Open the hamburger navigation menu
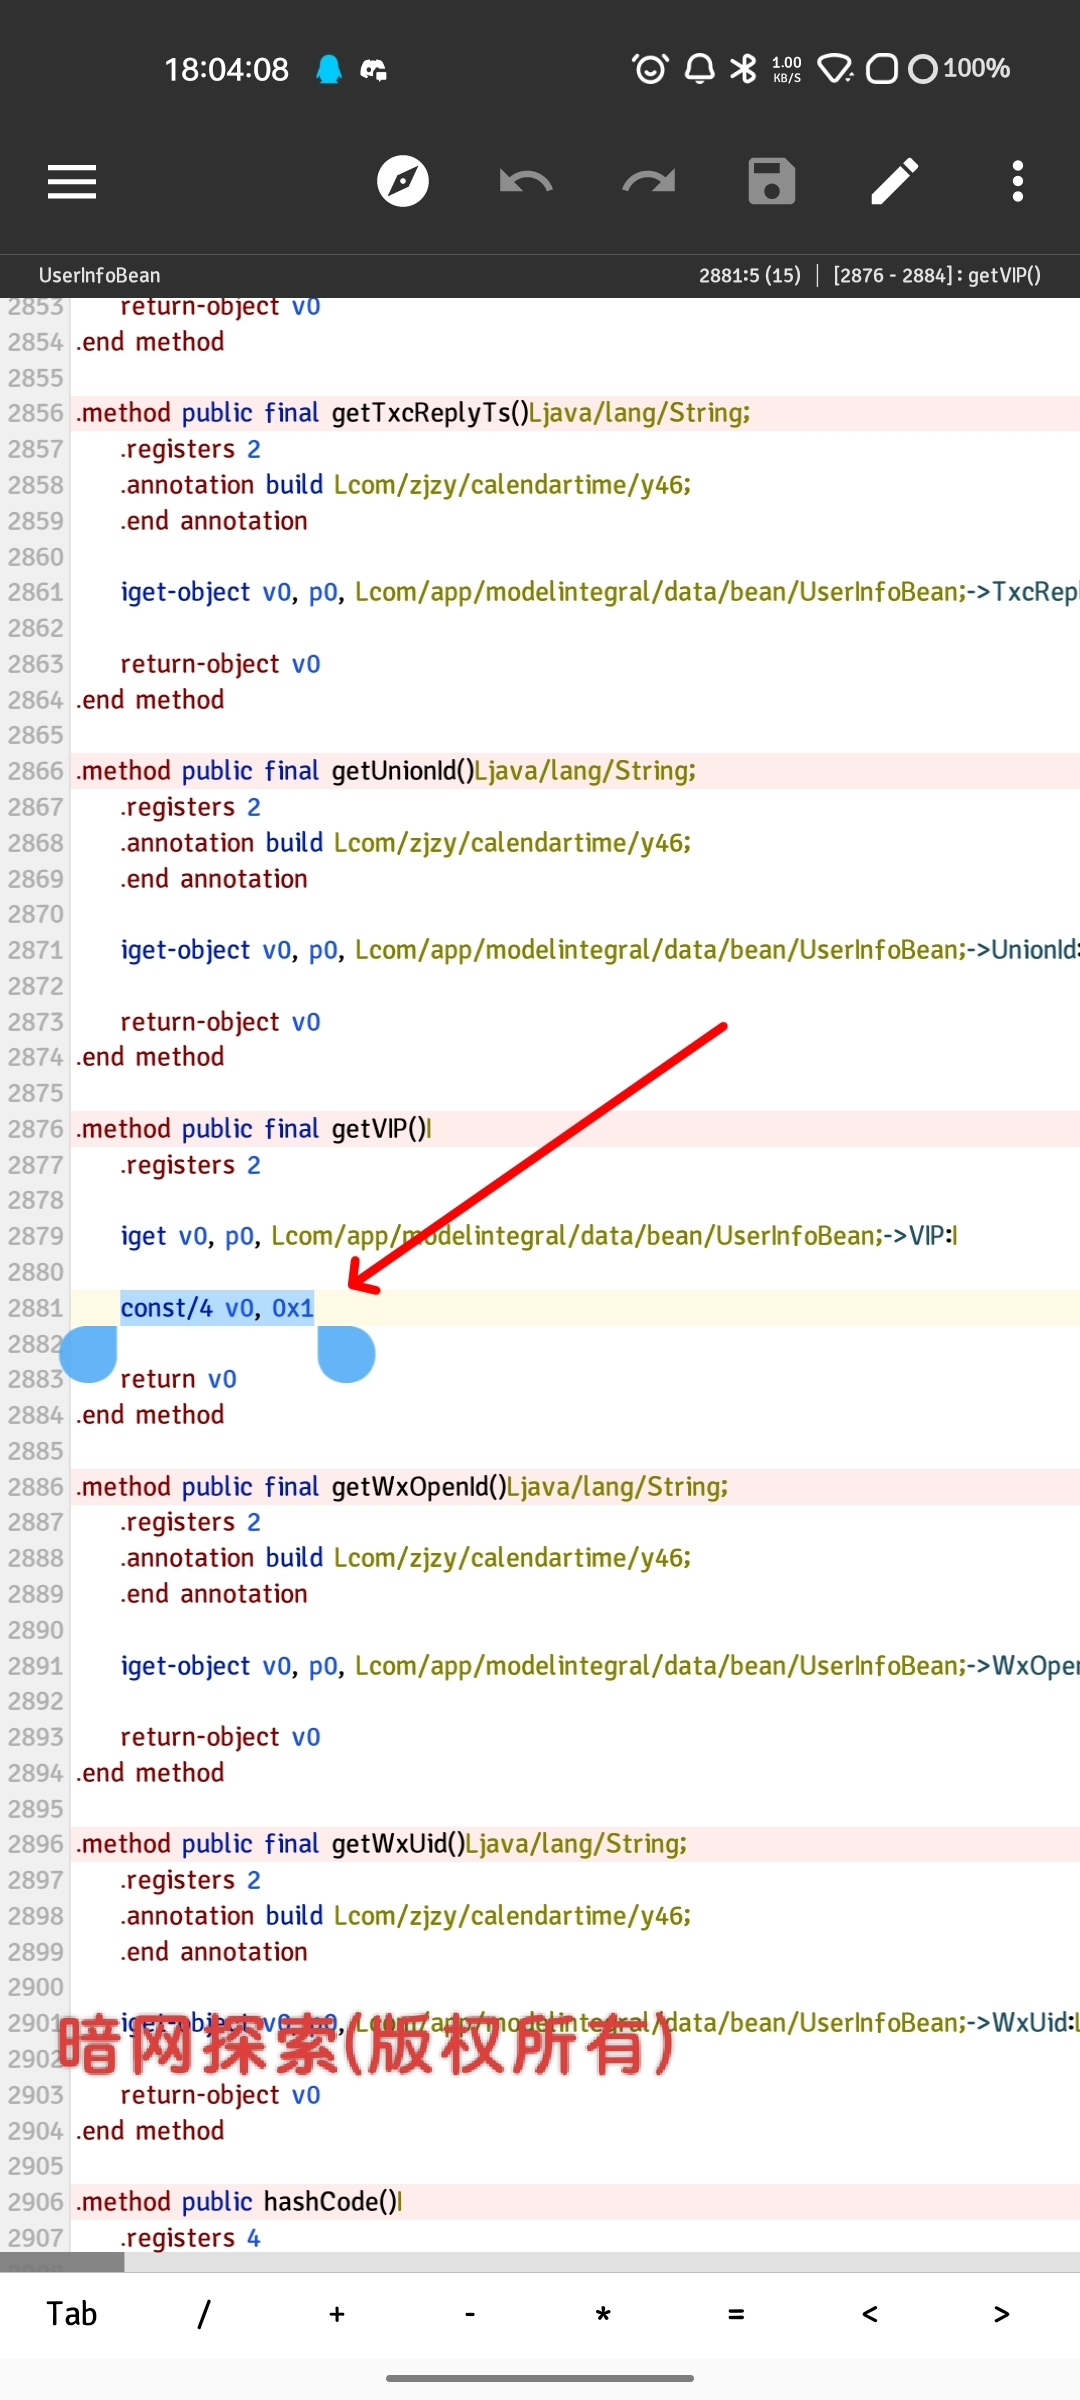Image resolution: width=1080 pixels, height=2400 pixels. pos(72,182)
